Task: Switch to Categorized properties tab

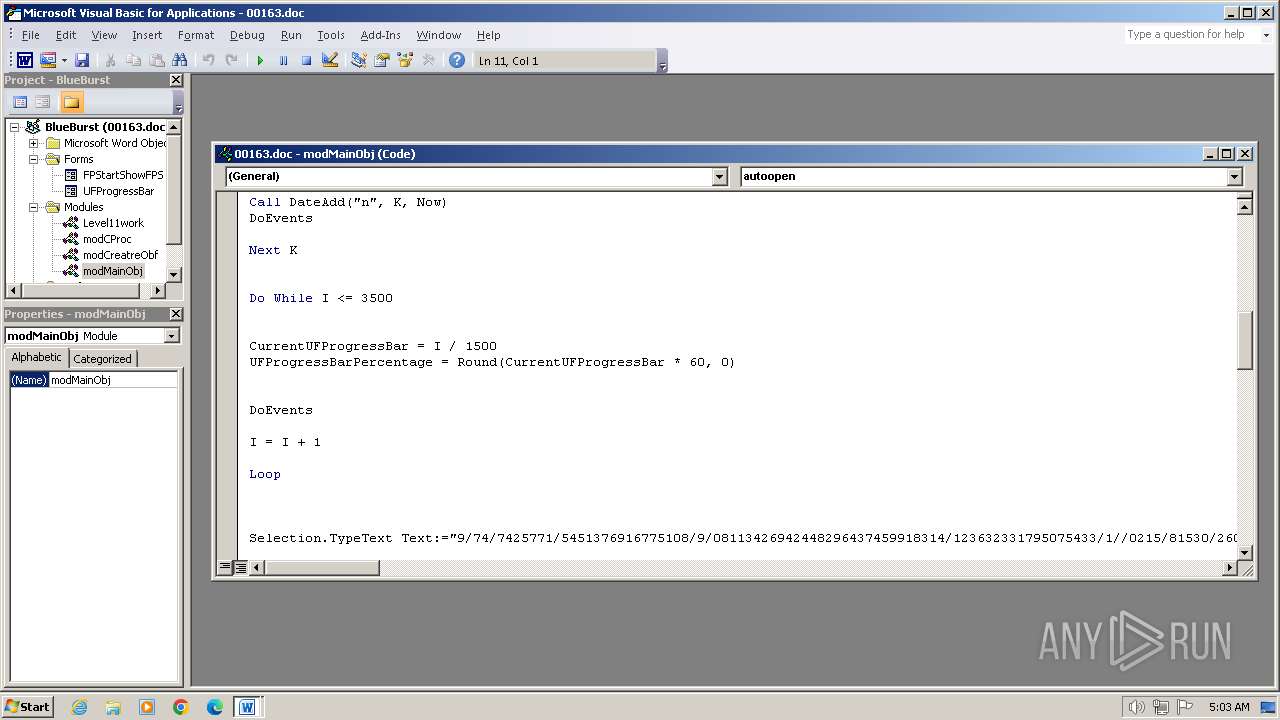Action: (102, 359)
